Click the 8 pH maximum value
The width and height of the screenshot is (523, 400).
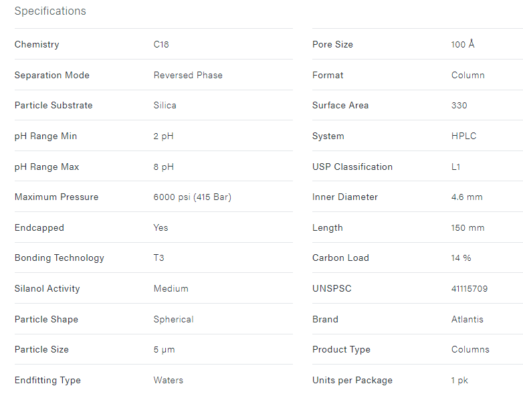click(163, 167)
